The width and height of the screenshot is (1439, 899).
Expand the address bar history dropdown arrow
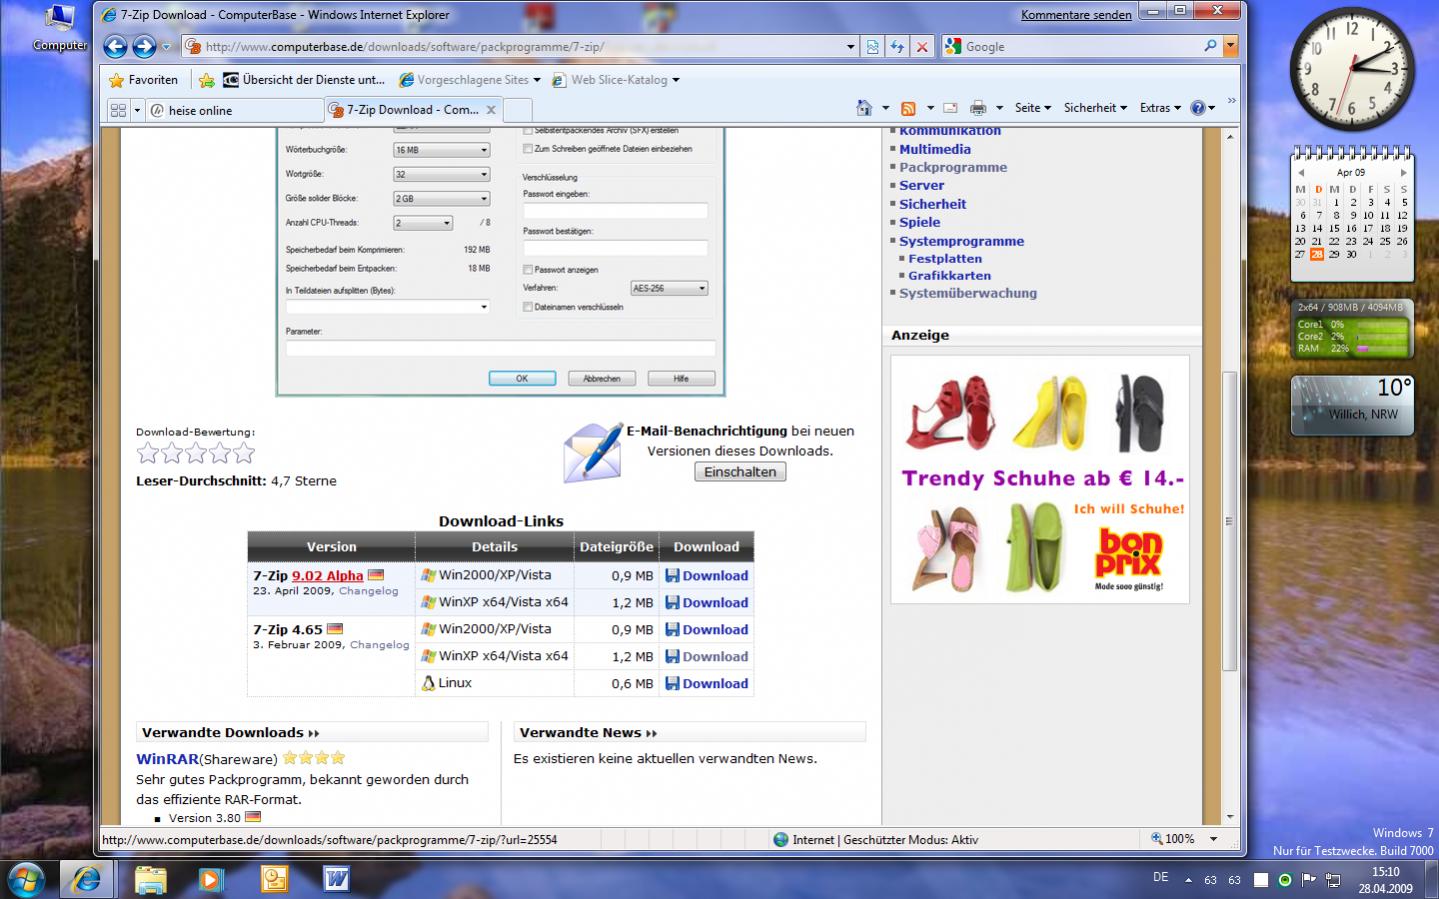pyautogui.click(x=851, y=46)
